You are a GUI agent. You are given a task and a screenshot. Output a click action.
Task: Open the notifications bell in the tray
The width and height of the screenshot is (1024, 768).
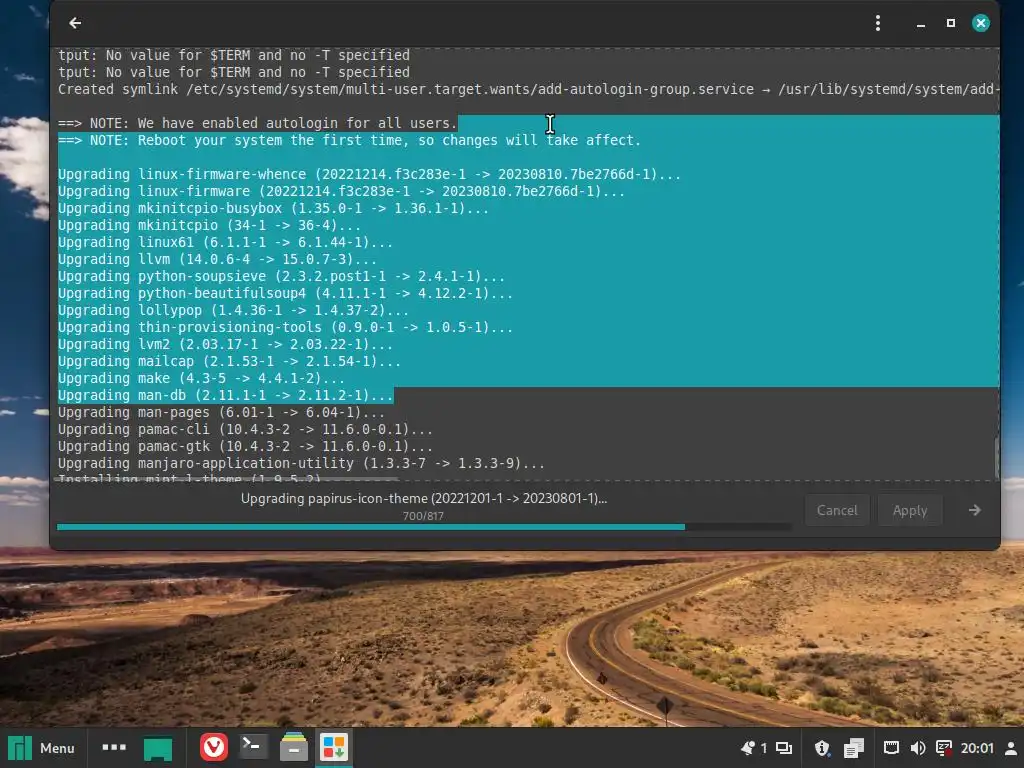click(x=748, y=748)
